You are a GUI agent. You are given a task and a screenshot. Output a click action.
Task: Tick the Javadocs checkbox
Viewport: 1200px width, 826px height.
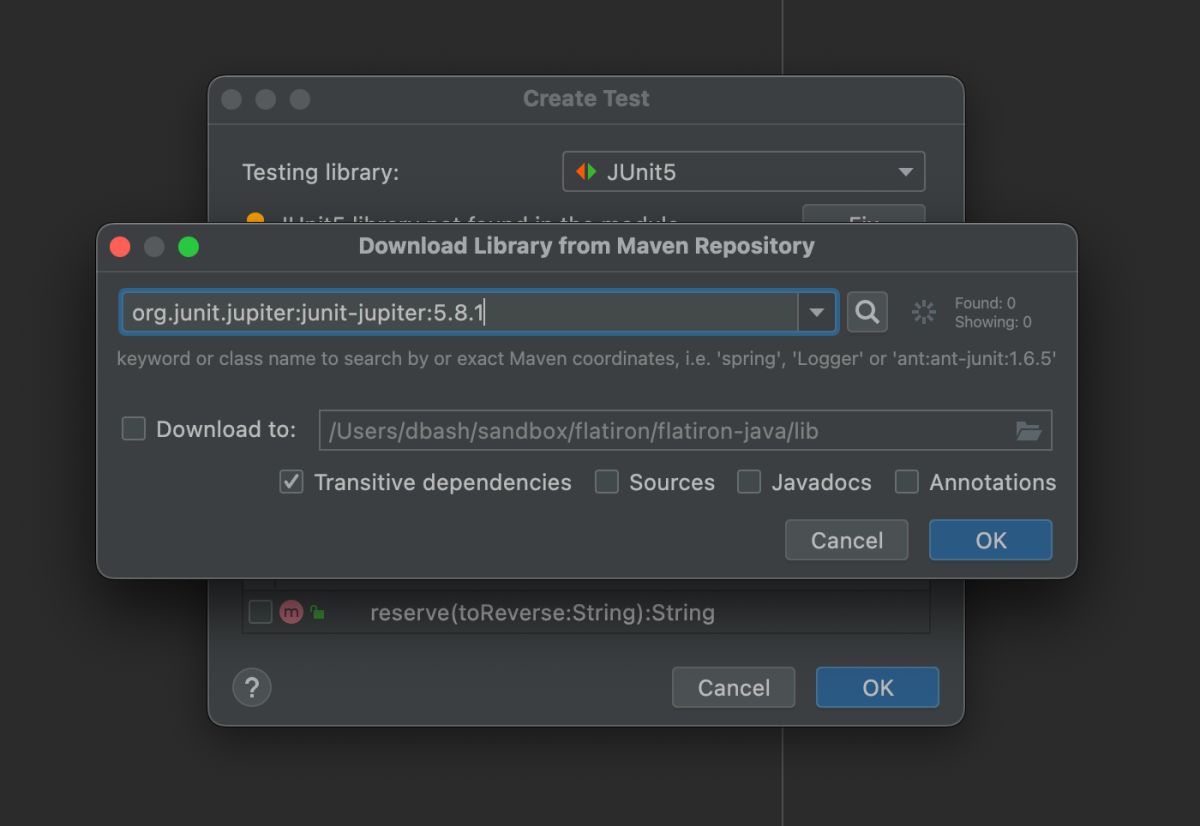(x=749, y=482)
